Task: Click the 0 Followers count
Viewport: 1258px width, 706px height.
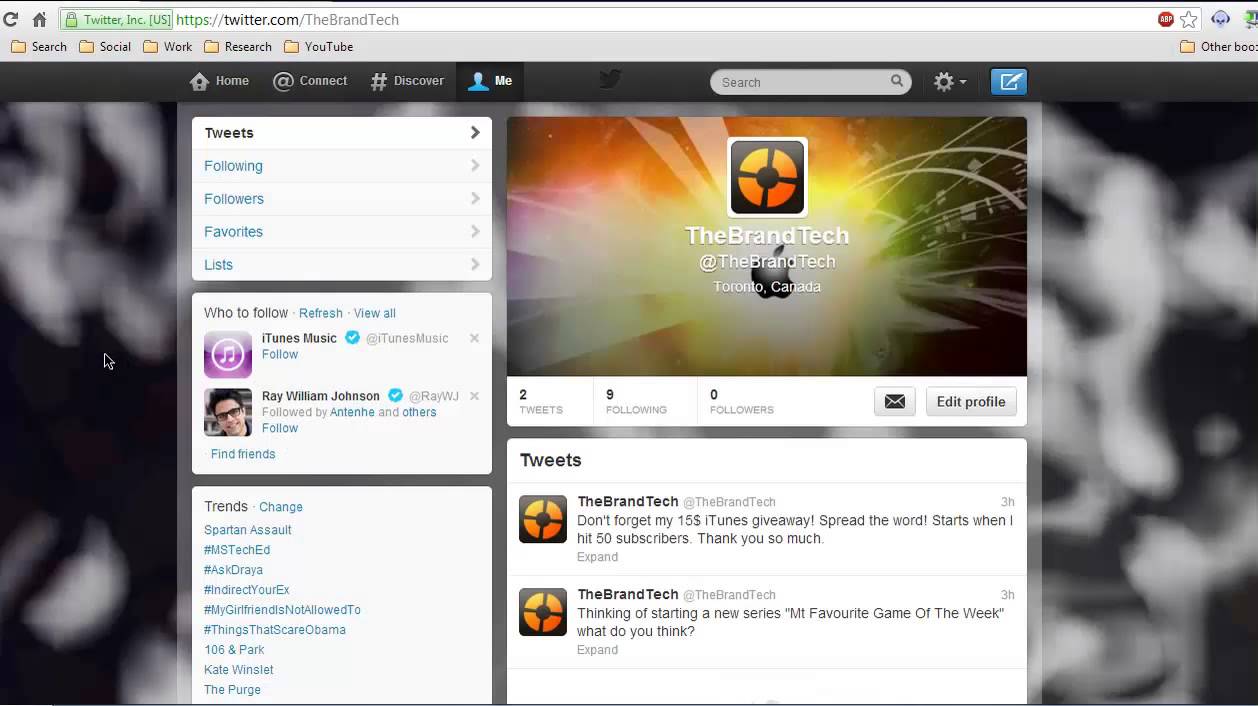Action: tap(742, 401)
